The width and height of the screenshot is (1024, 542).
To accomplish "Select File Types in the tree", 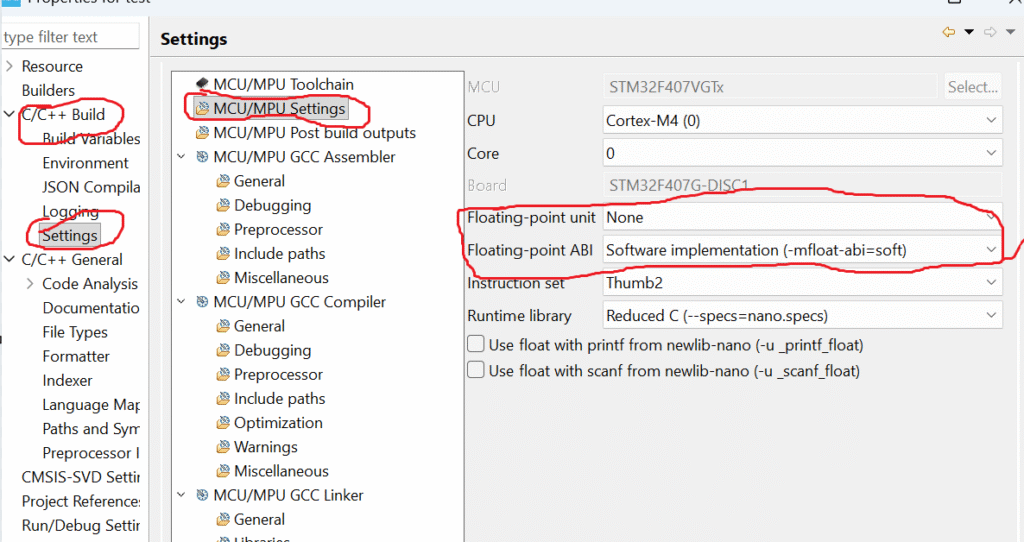I will coord(75,332).
